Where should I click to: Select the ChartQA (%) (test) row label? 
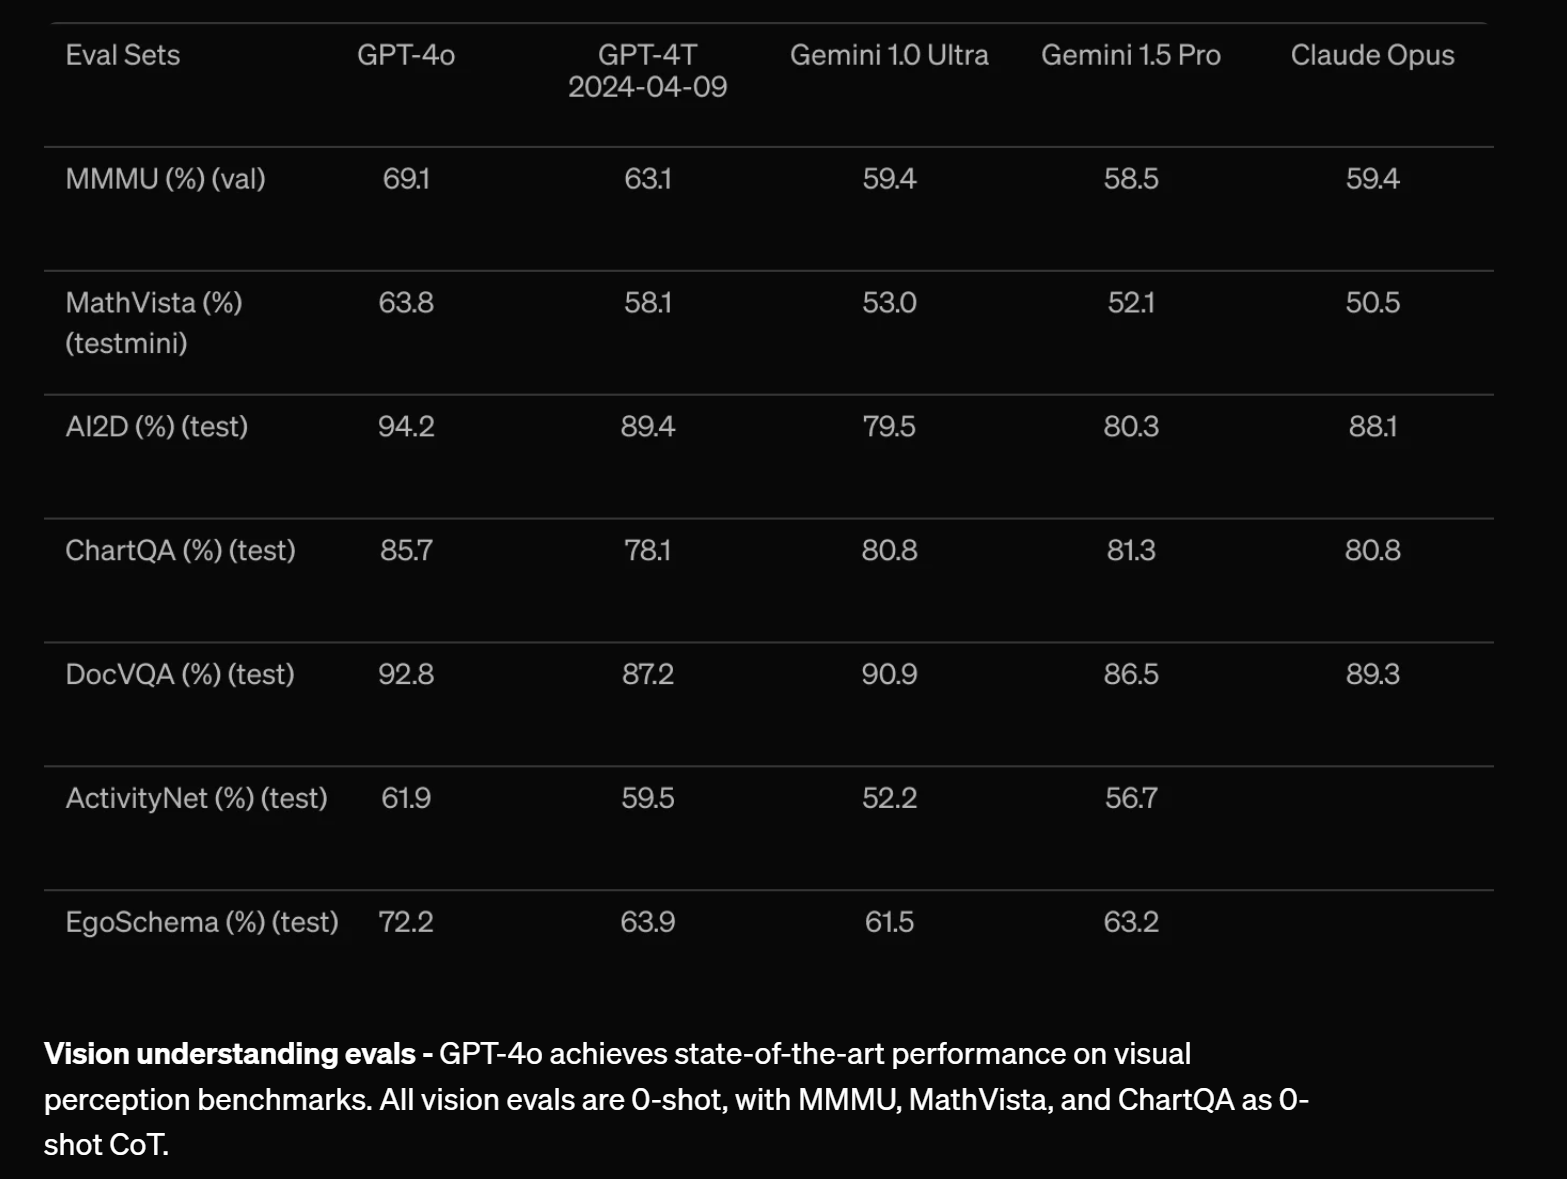[180, 551]
